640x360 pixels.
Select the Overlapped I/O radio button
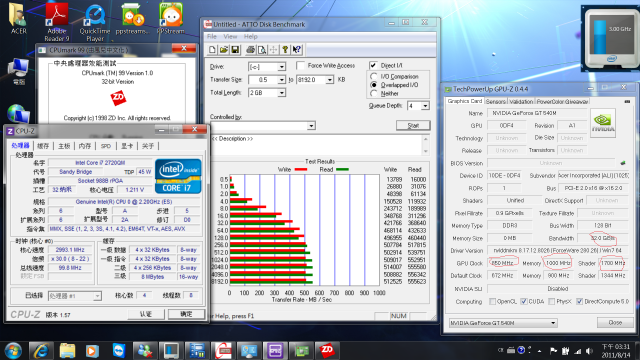(373, 85)
